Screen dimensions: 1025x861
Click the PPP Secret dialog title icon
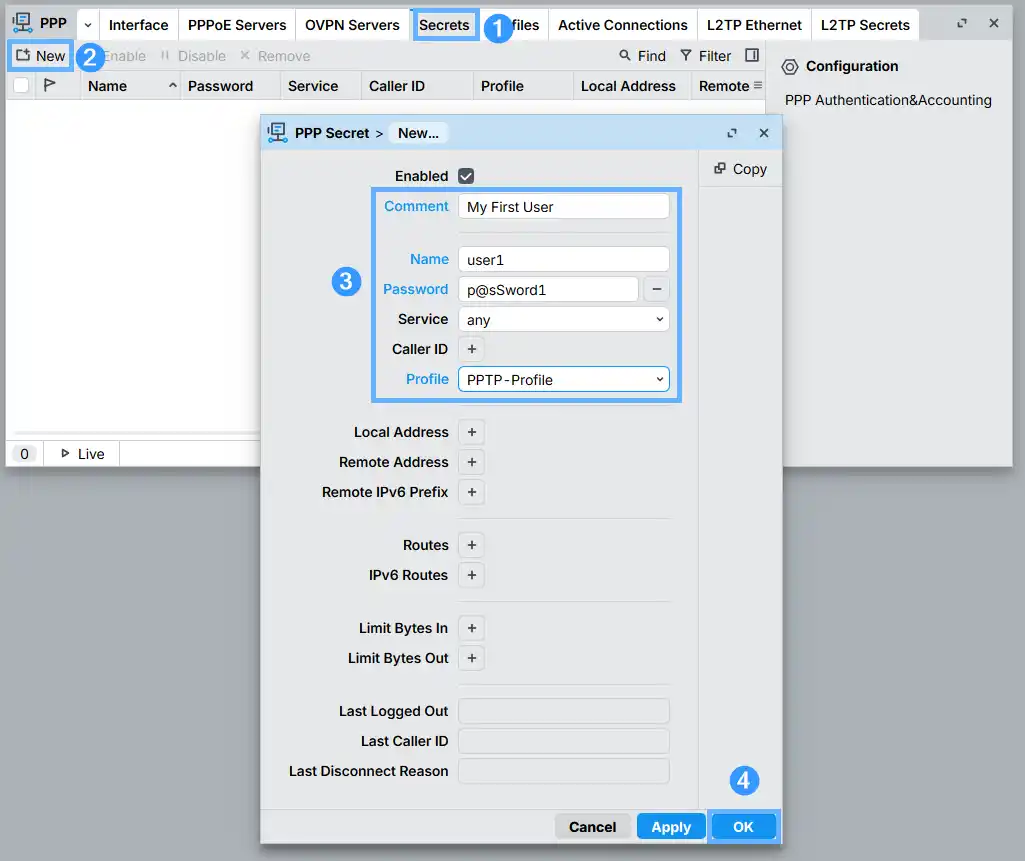(277, 133)
